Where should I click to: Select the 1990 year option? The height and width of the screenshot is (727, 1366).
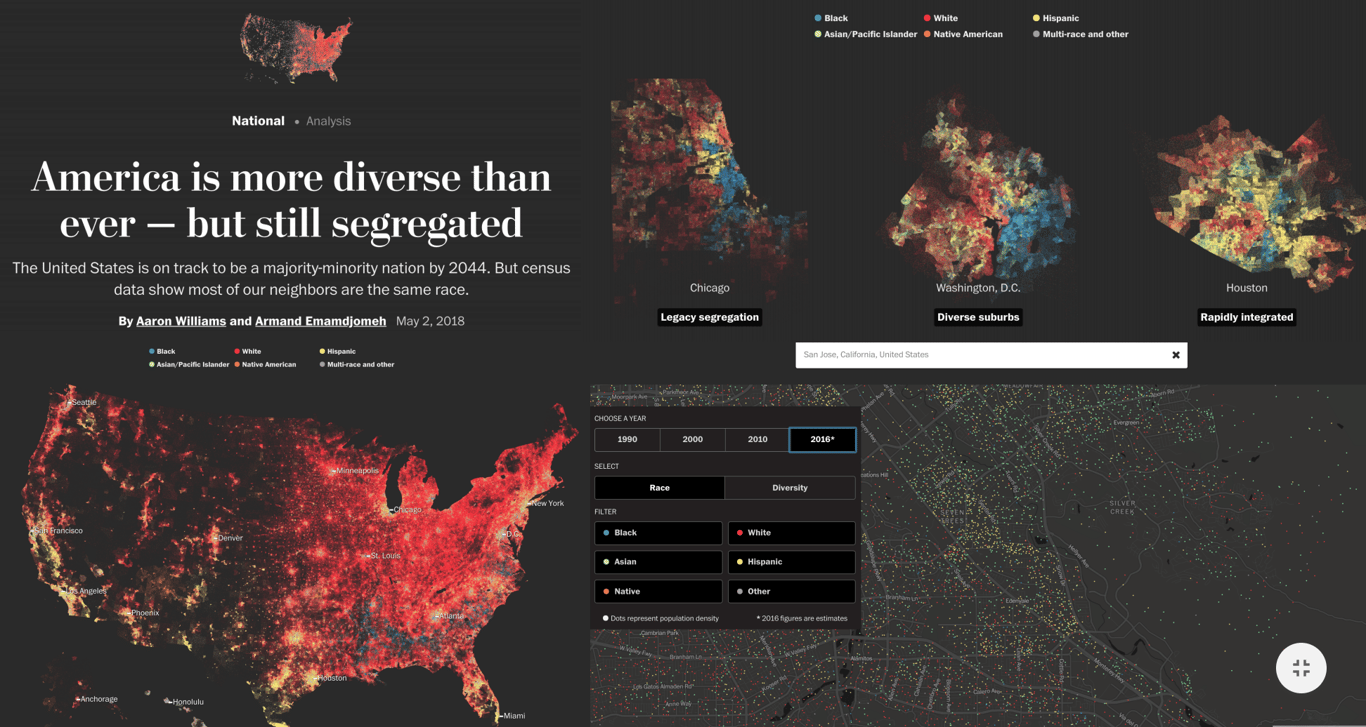[x=627, y=439]
